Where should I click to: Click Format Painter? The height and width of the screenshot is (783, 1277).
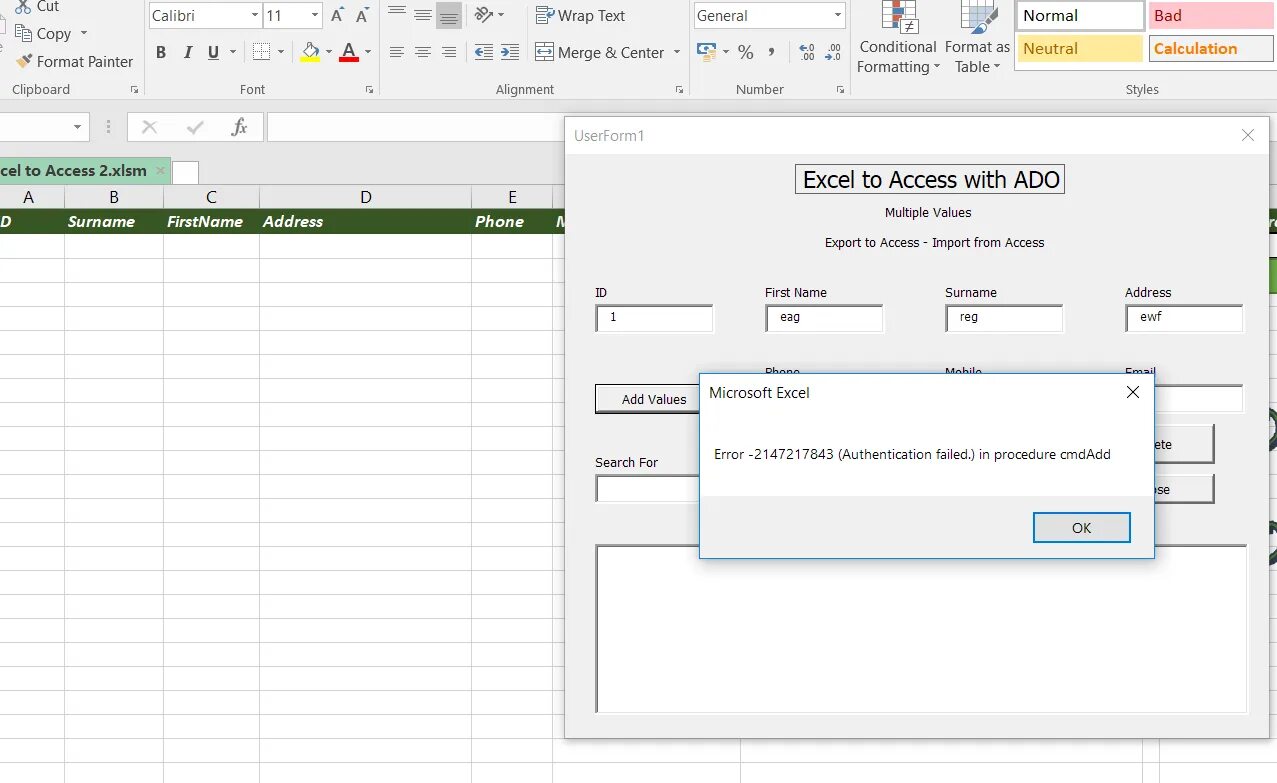tap(74, 61)
